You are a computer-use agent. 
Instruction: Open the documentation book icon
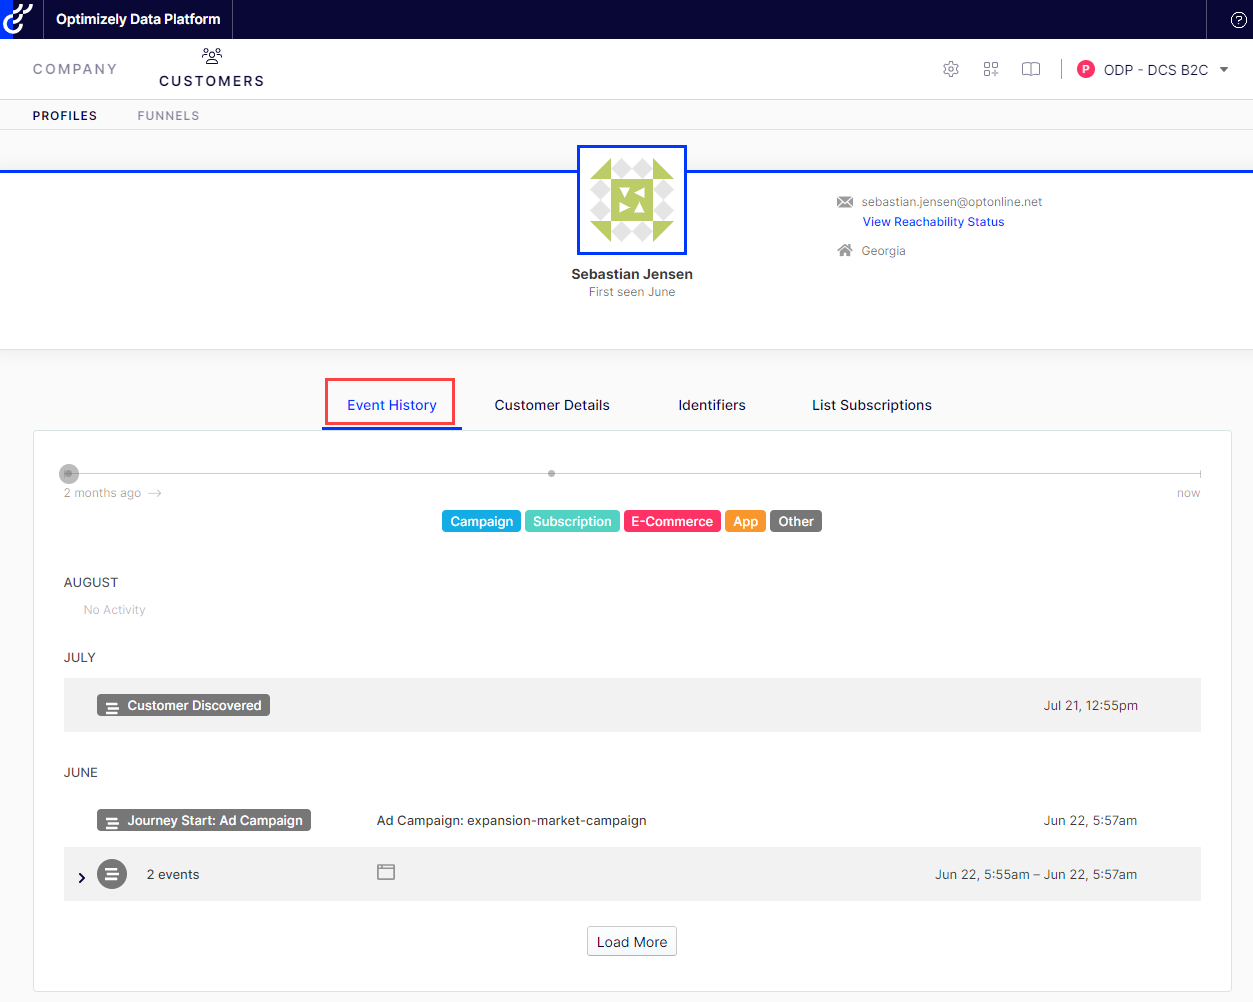pyautogui.click(x=1031, y=69)
